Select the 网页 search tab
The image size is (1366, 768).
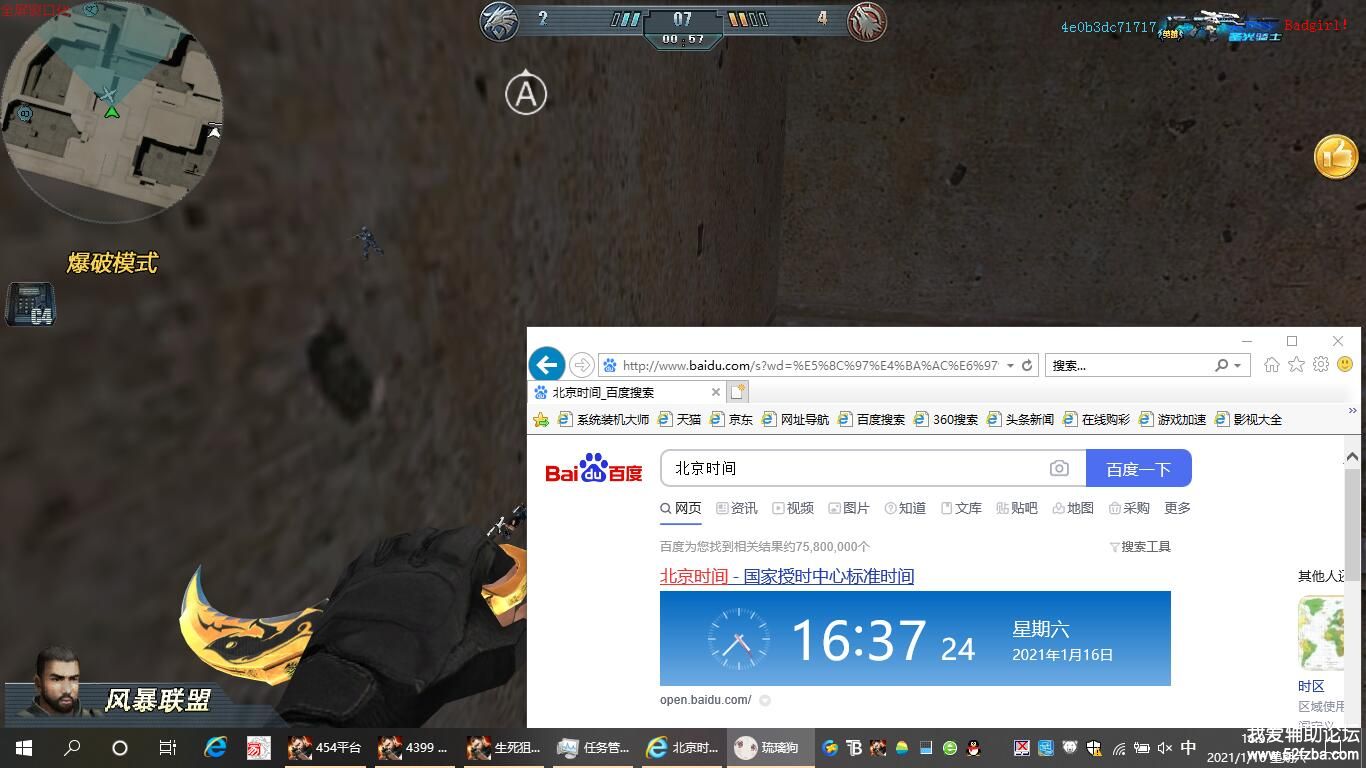681,508
